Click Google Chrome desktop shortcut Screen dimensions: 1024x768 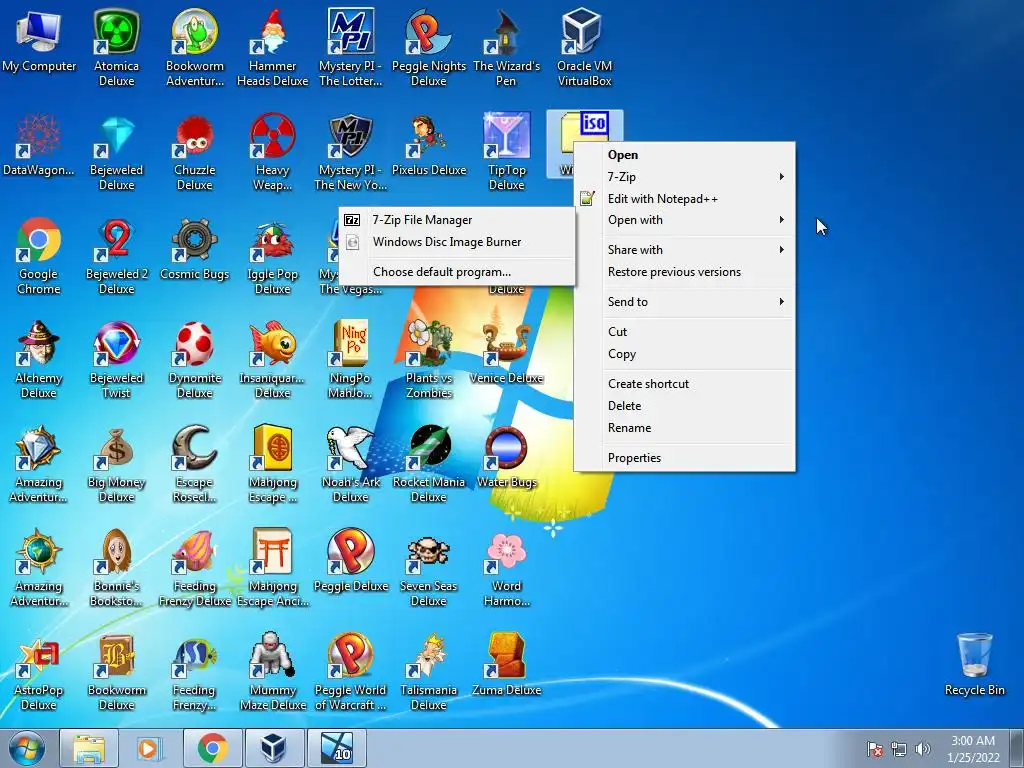pos(39,256)
